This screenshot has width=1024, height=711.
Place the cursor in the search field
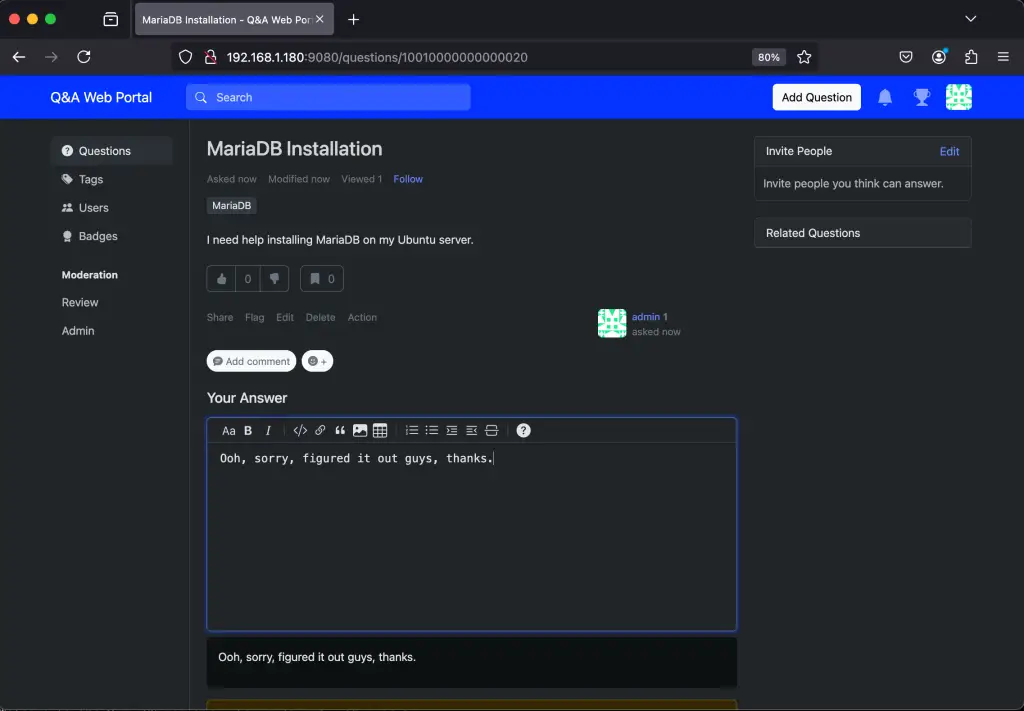click(328, 96)
